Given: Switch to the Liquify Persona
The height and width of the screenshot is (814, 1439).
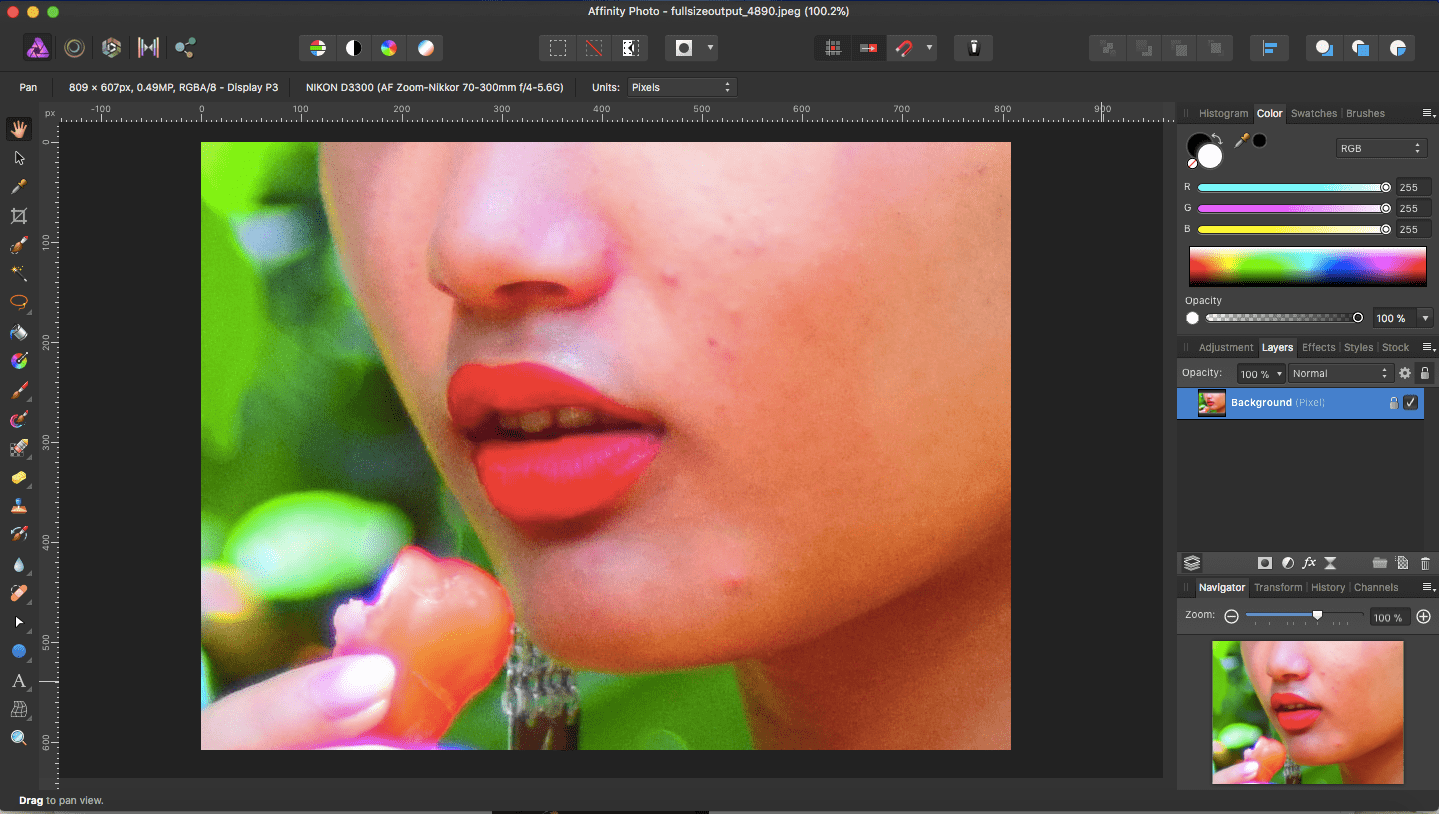Looking at the screenshot, I should (x=74, y=47).
